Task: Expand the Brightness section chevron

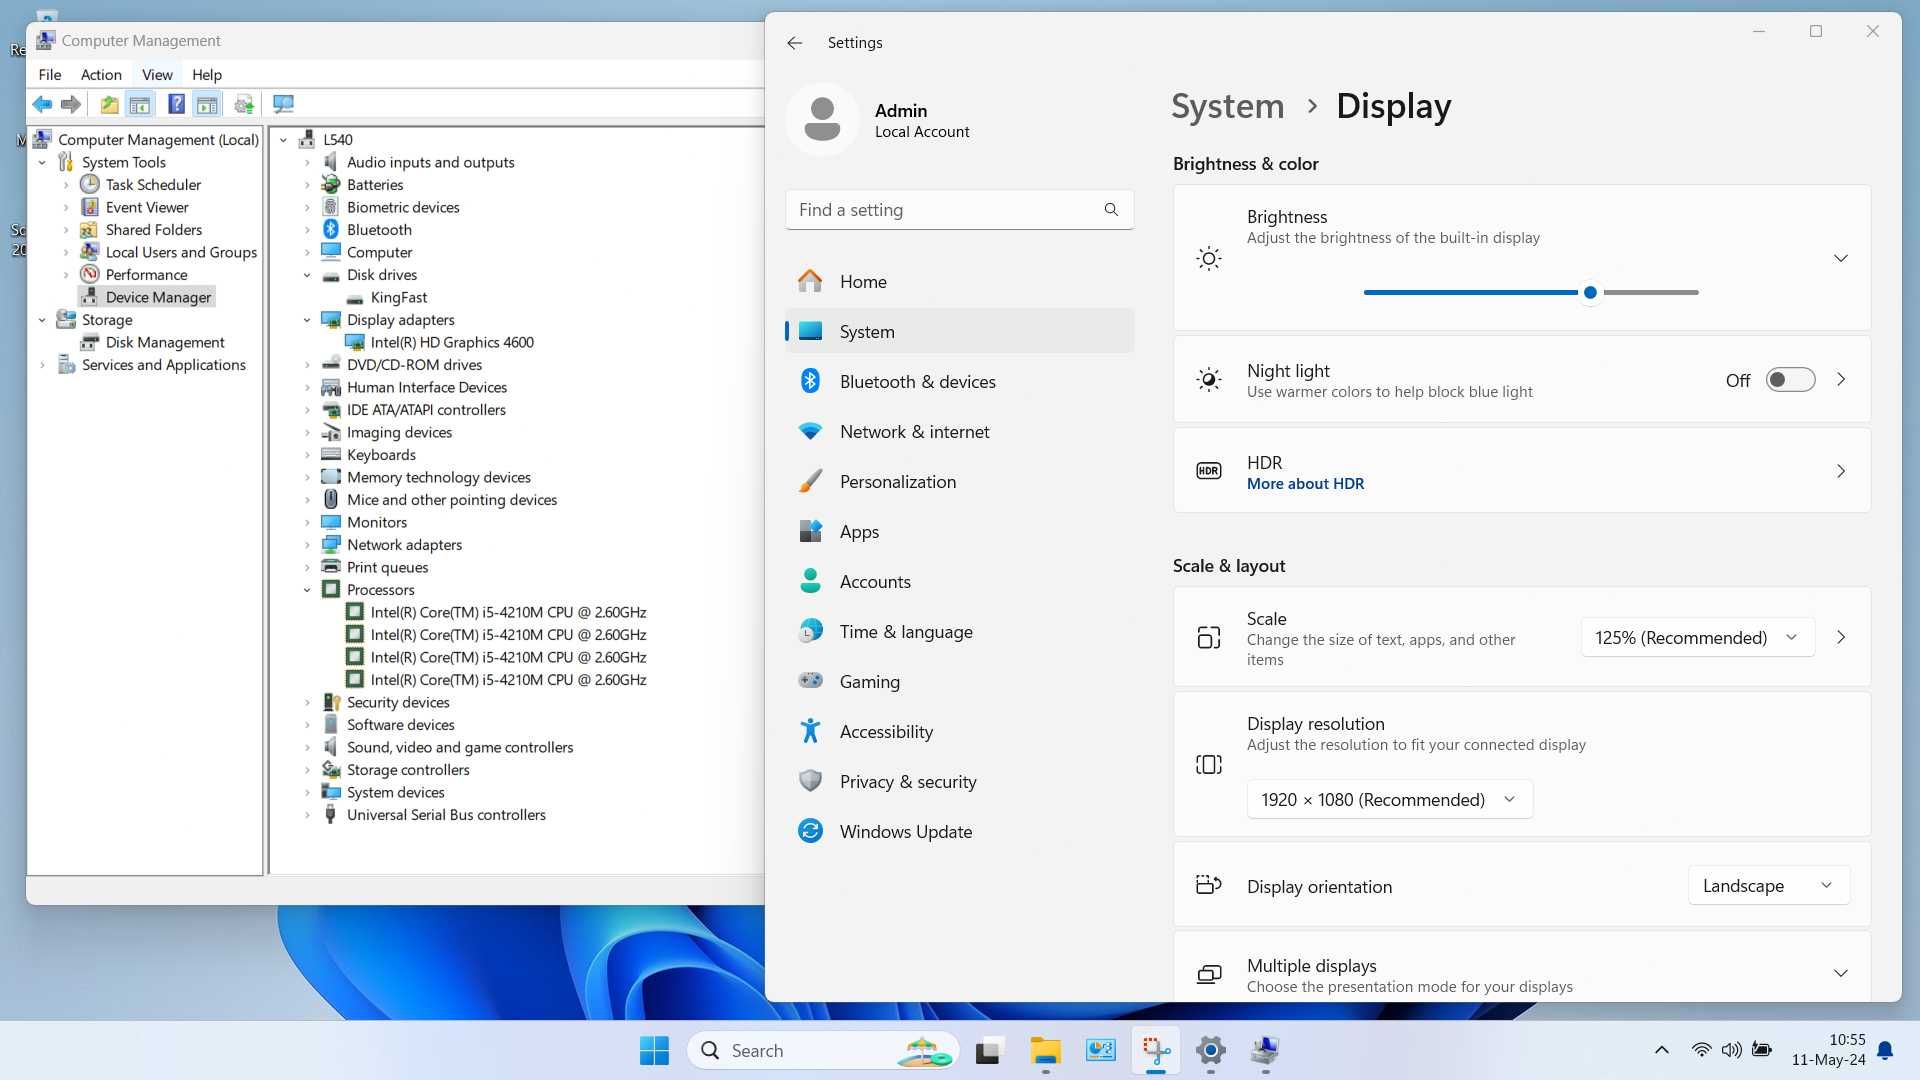Action: pyautogui.click(x=1840, y=258)
